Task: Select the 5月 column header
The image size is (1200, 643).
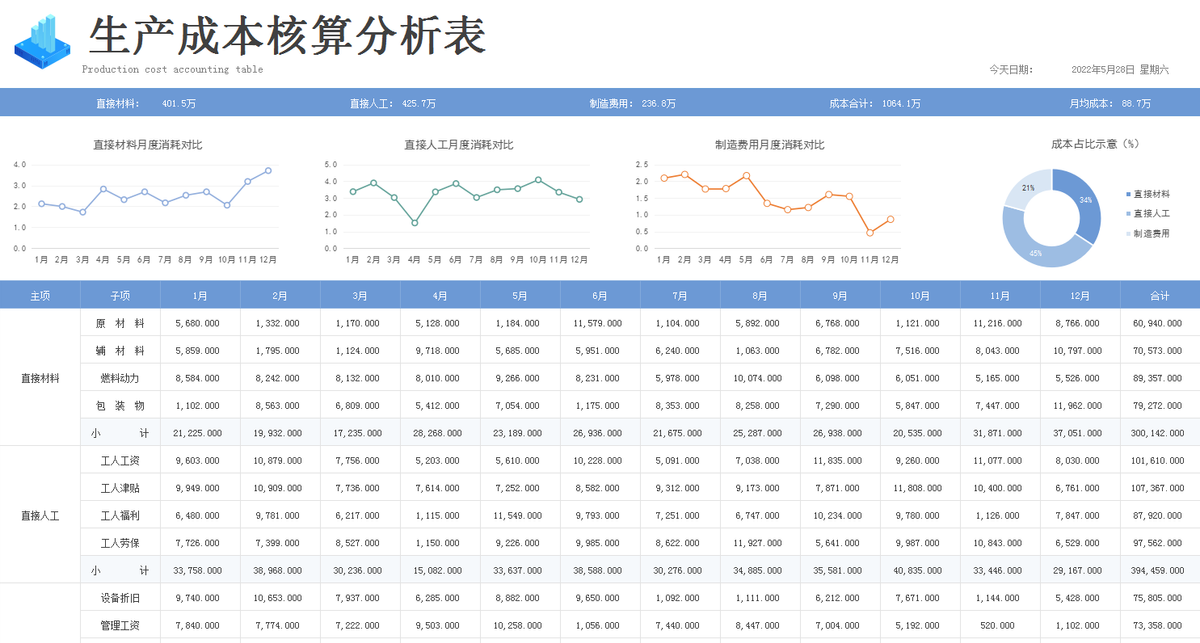Action: [519, 294]
